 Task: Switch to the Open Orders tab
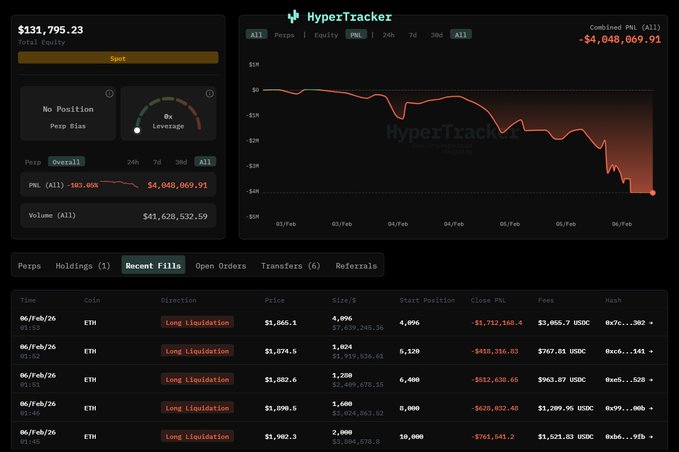pyautogui.click(x=221, y=265)
